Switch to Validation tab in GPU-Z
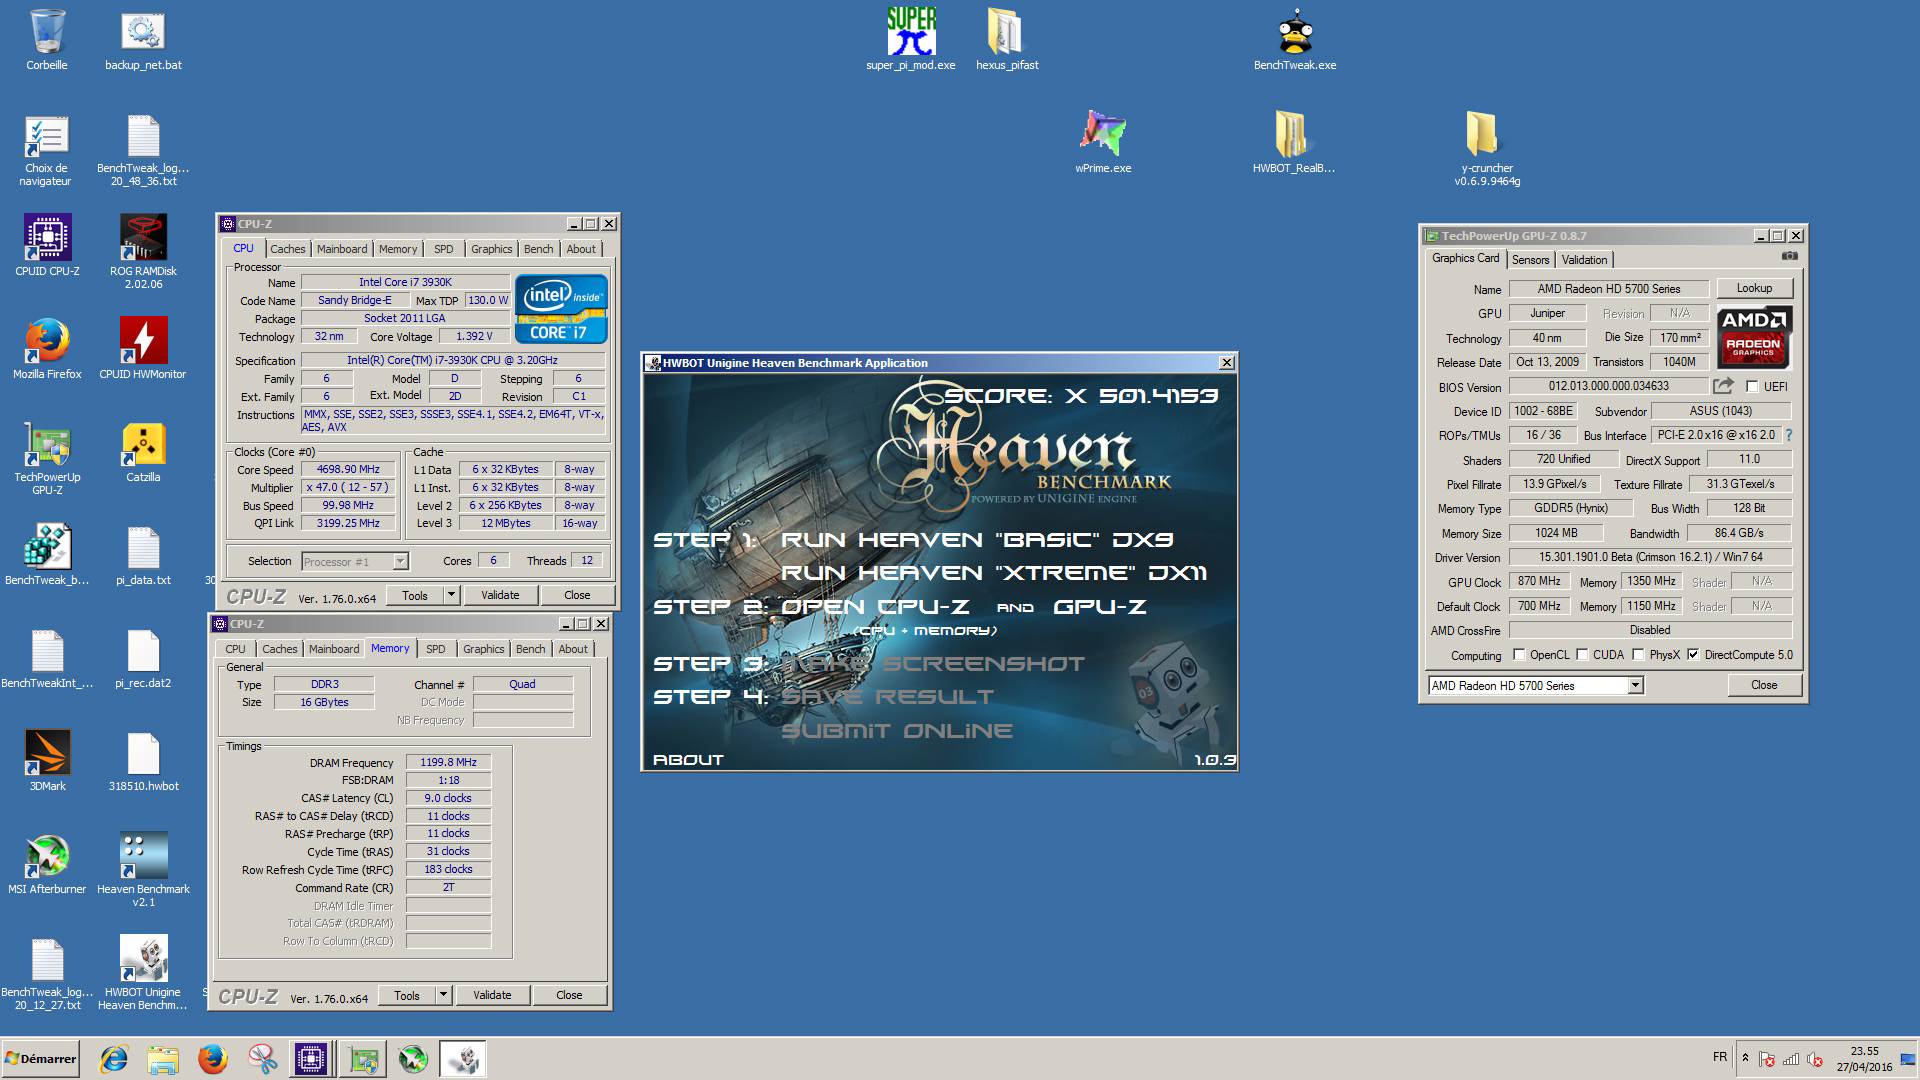This screenshot has width=1920, height=1080. (x=1584, y=259)
